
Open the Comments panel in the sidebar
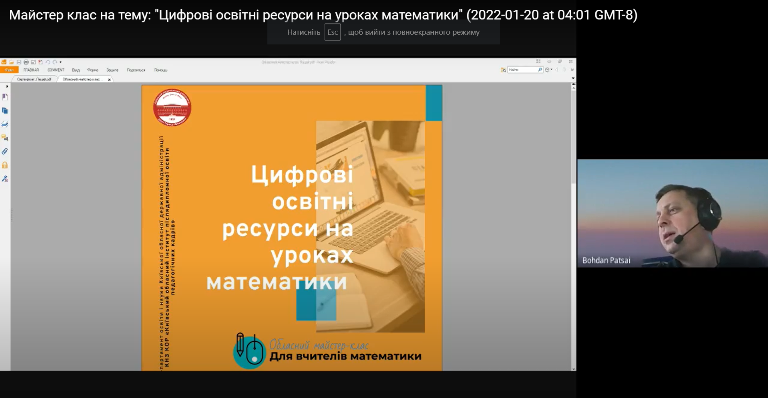(x=5, y=138)
